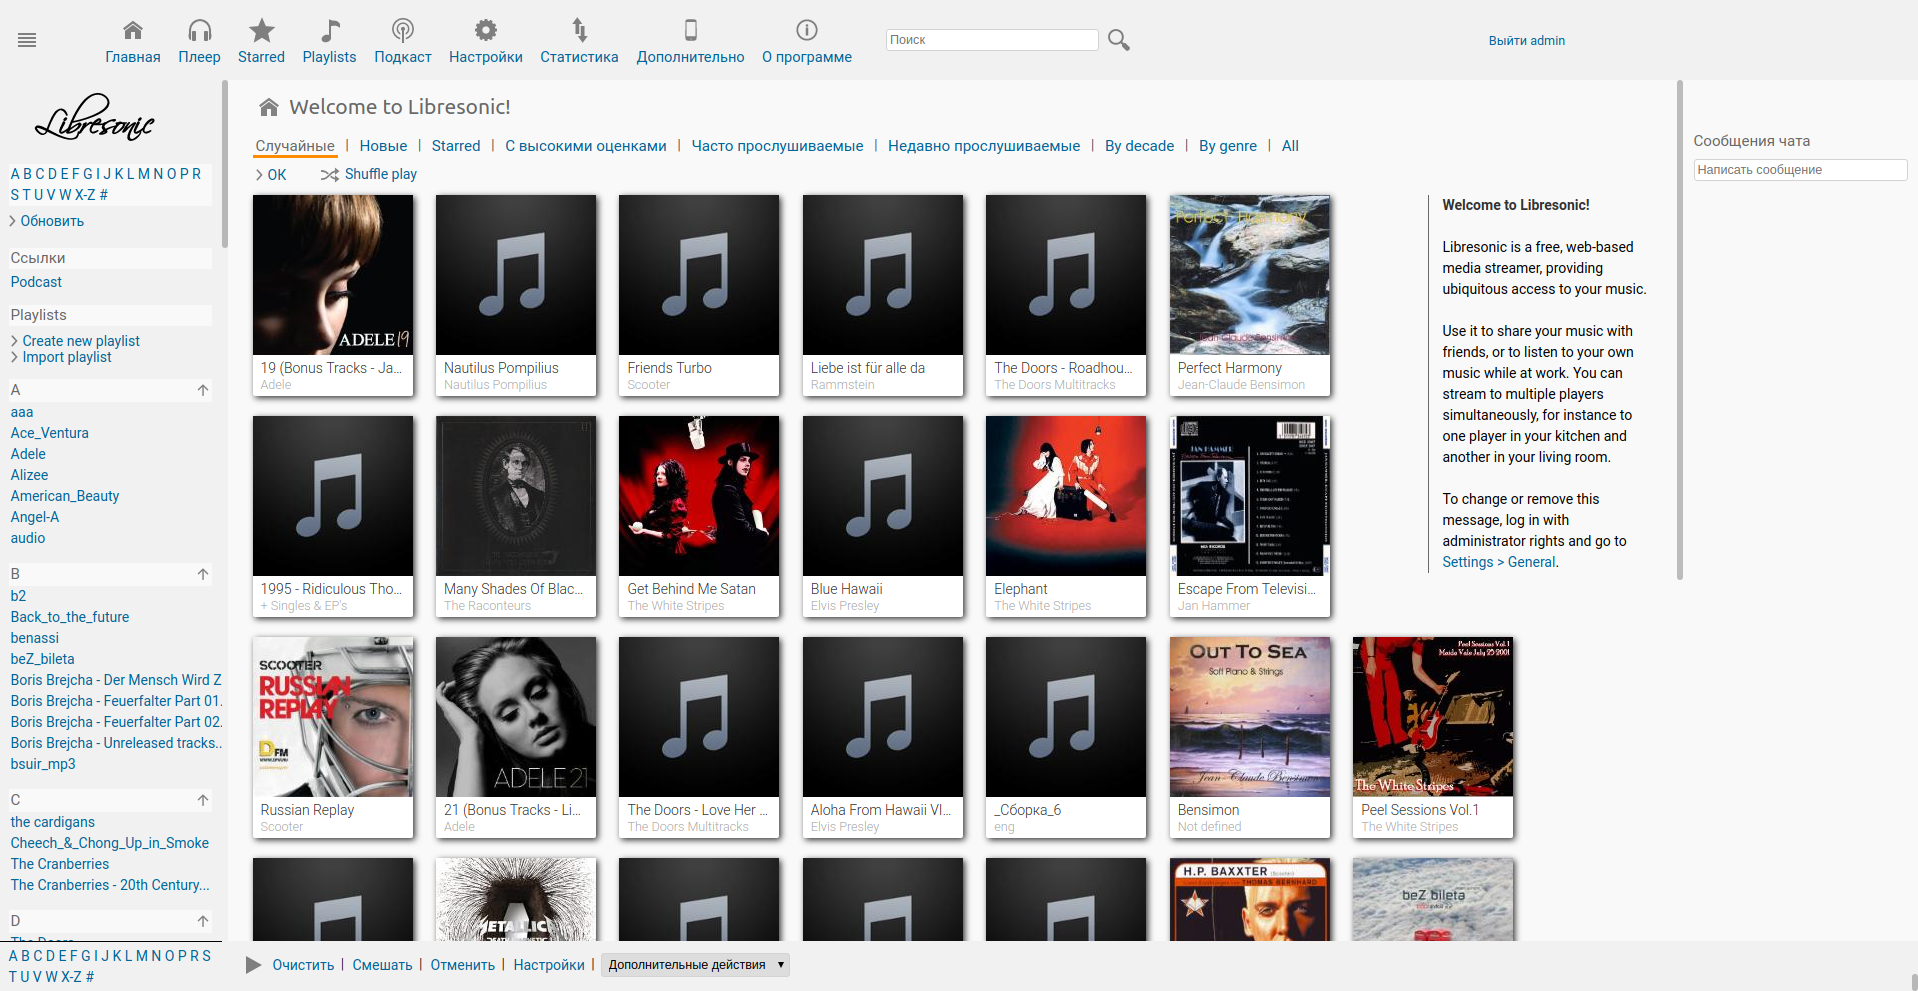1918x991 pixels.
Task: Click the Shuffle play icon
Action: [329, 175]
